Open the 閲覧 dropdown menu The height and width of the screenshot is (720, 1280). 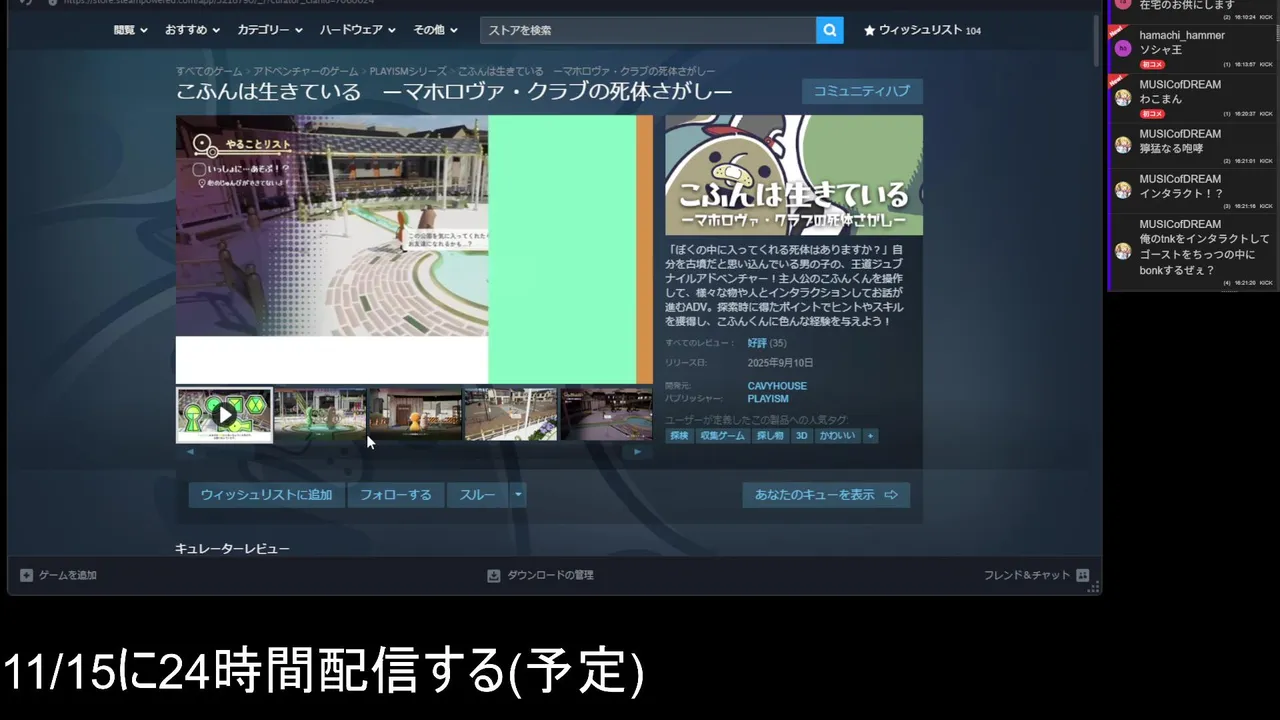click(130, 30)
